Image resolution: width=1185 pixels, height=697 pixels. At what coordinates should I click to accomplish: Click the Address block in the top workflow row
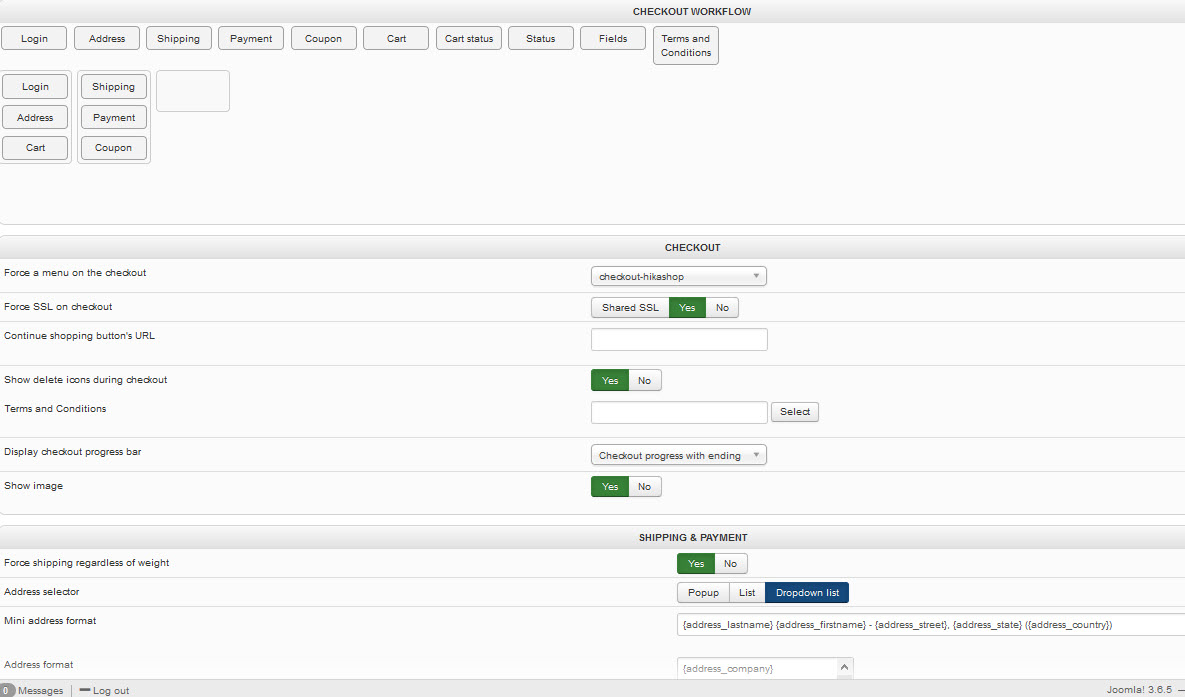coord(107,39)
